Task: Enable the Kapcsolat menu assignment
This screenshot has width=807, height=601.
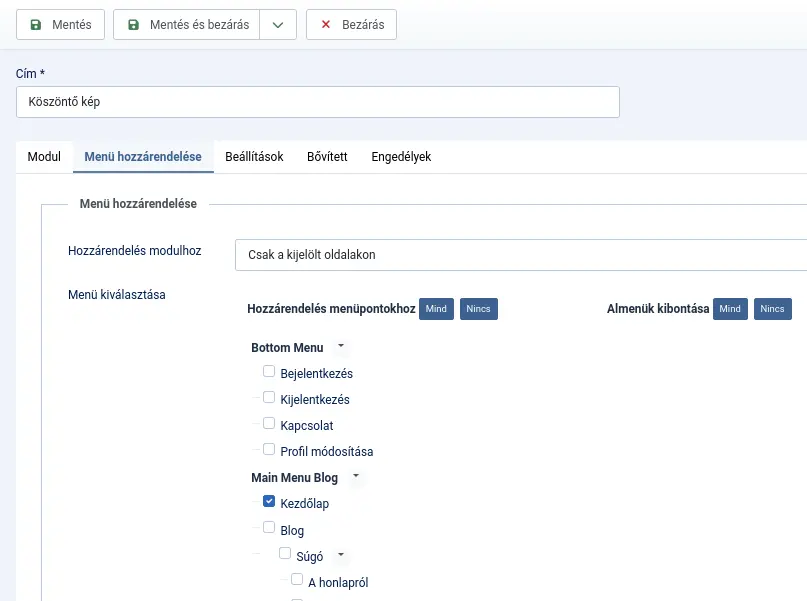Action: 268,422
